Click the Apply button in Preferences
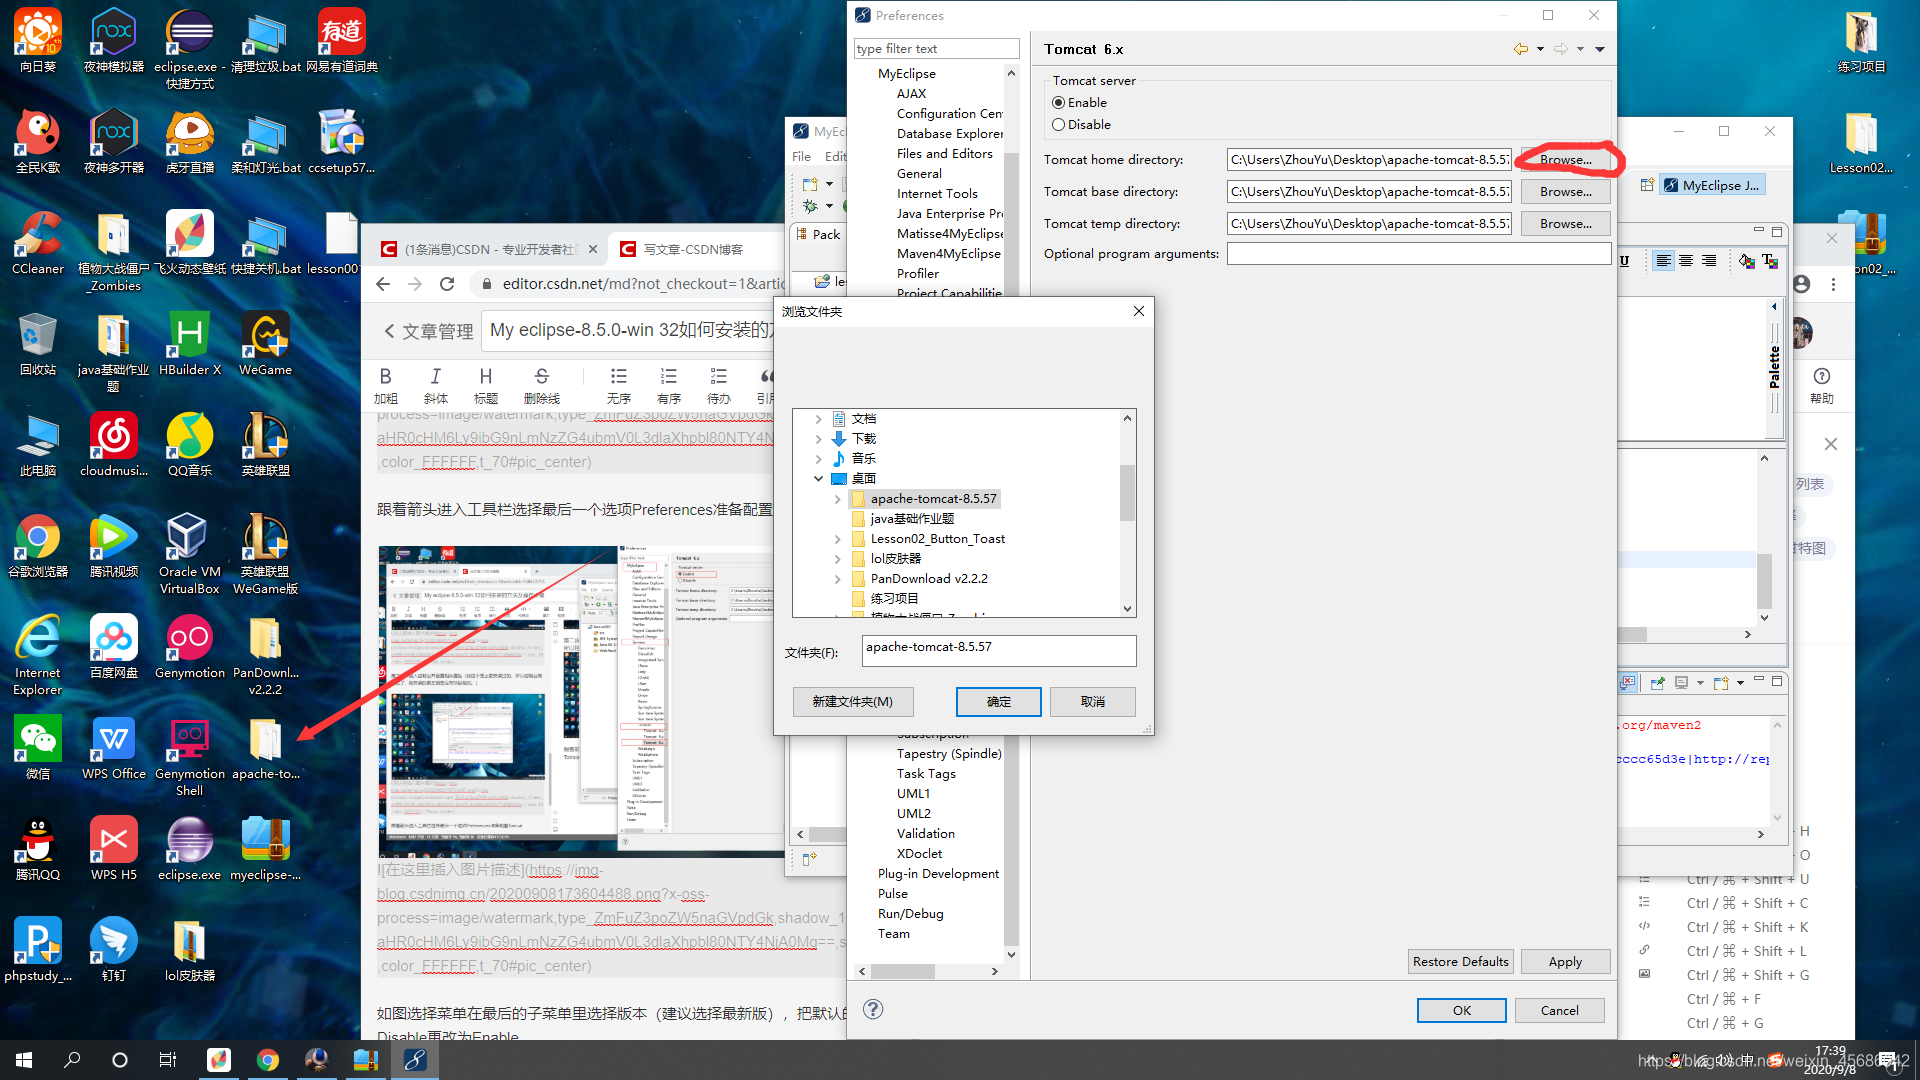Screen dimensions: 1920x1080 tap(1565, 961)
